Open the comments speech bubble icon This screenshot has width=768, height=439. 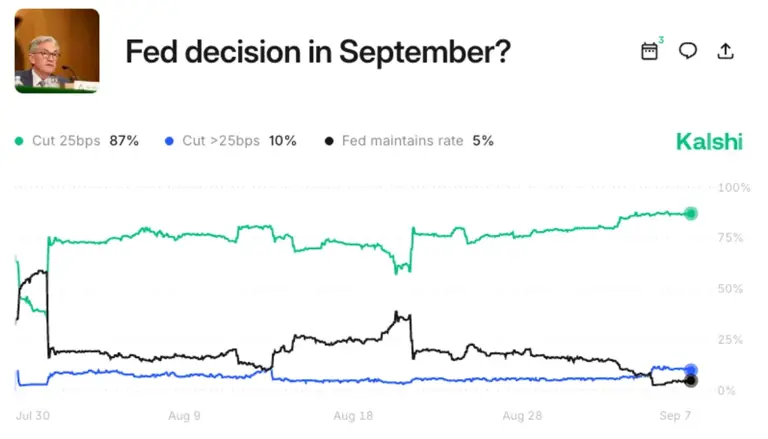point(688,50)
